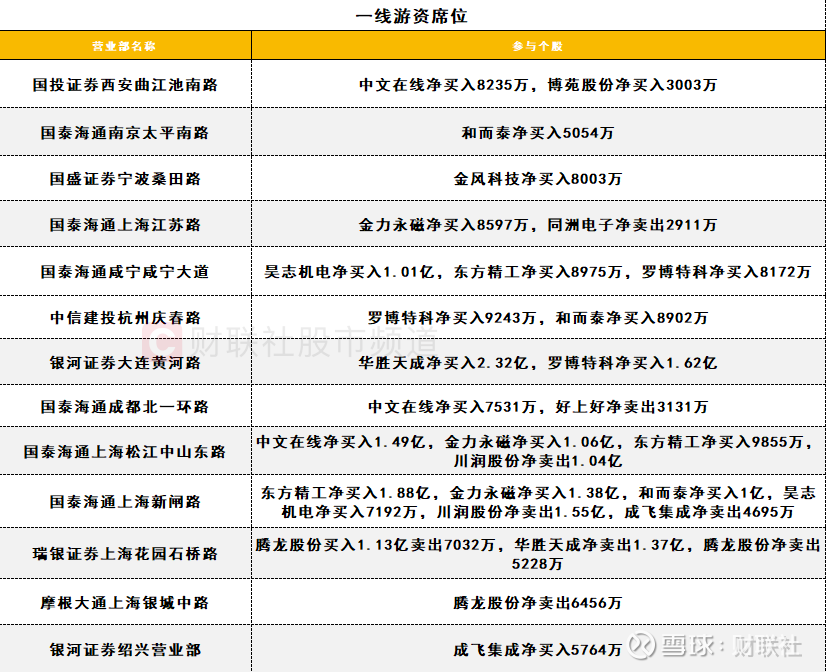This screenshot has height=672, width=826.
Task: Select 昊志机电净买入1.01亿 row text
Action: (349, 272)
